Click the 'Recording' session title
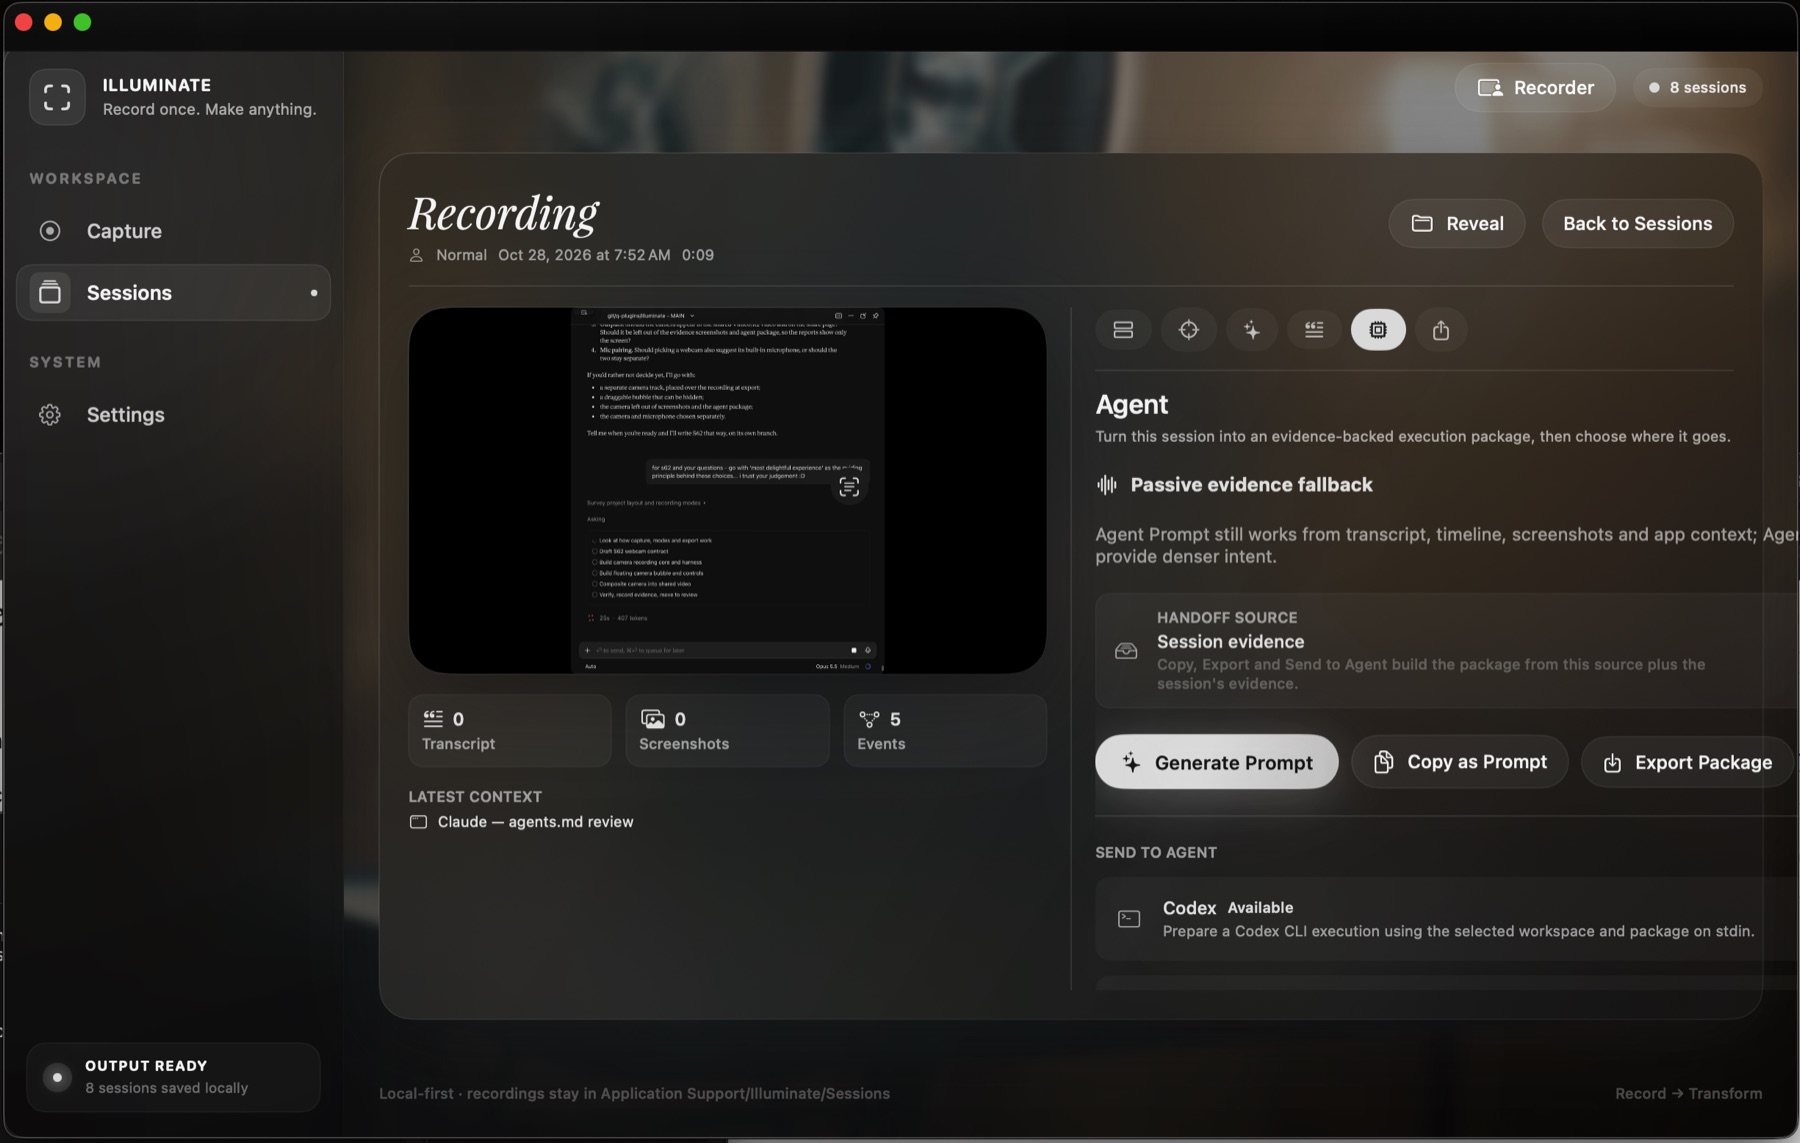Image resolution: width=1800 pixels, height=1143 pixels. tap(503, 214)
